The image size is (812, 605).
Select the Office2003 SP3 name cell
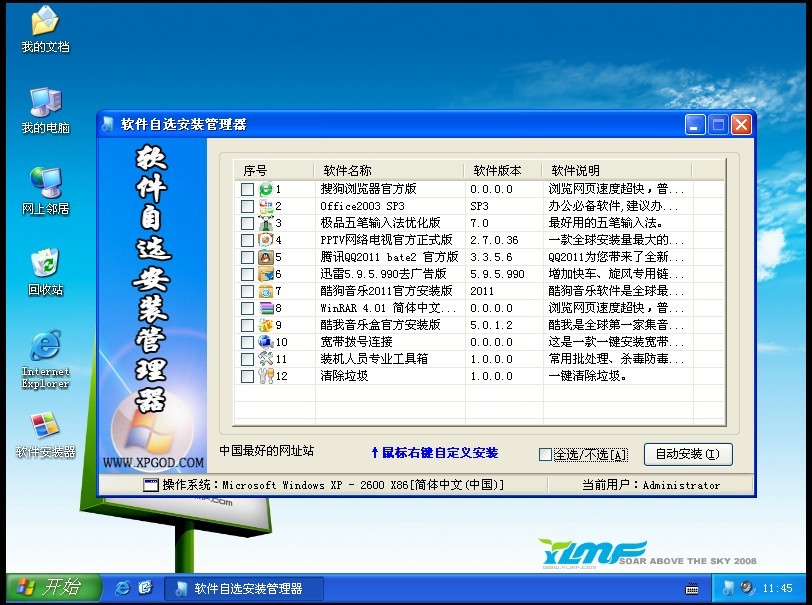pos(362,206)
